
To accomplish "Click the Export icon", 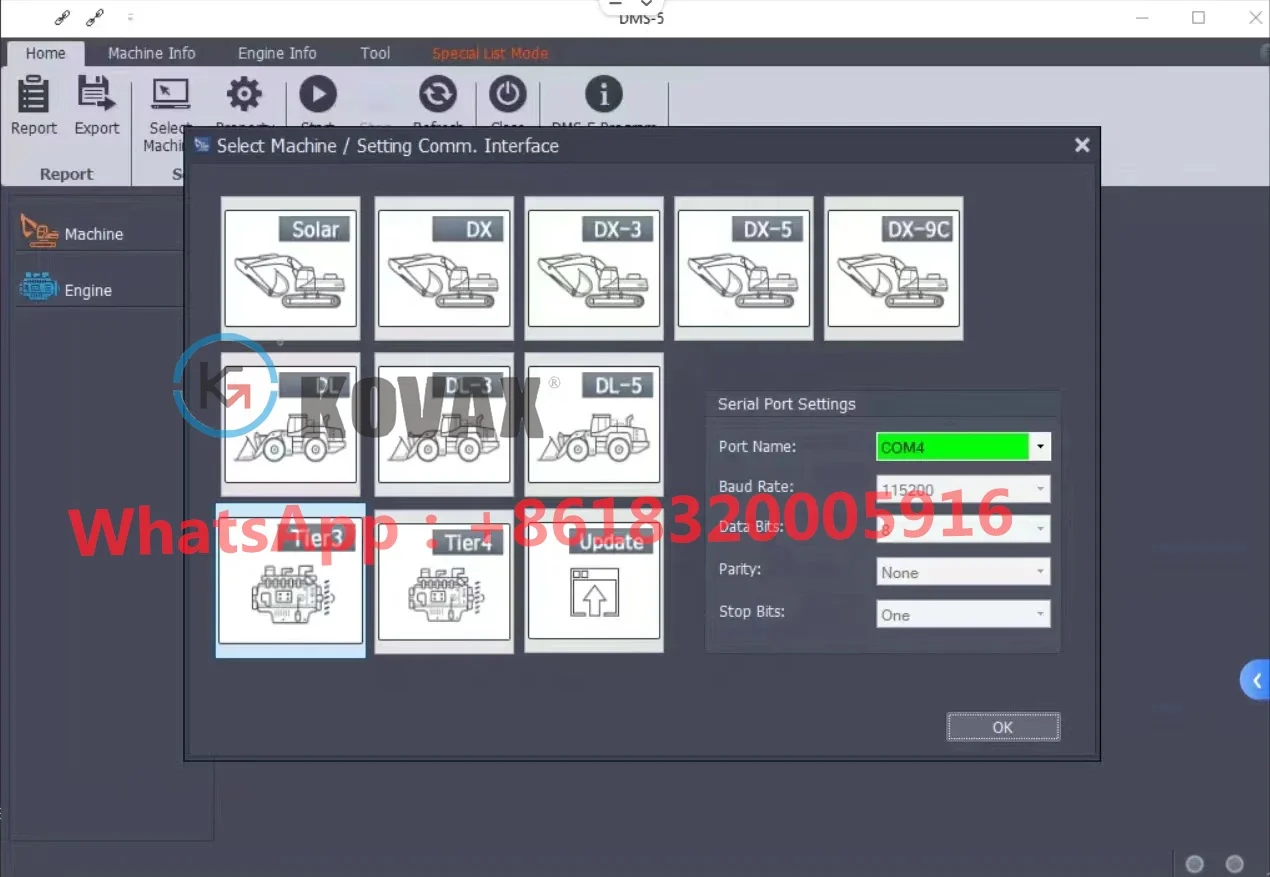I will point(96,105).
